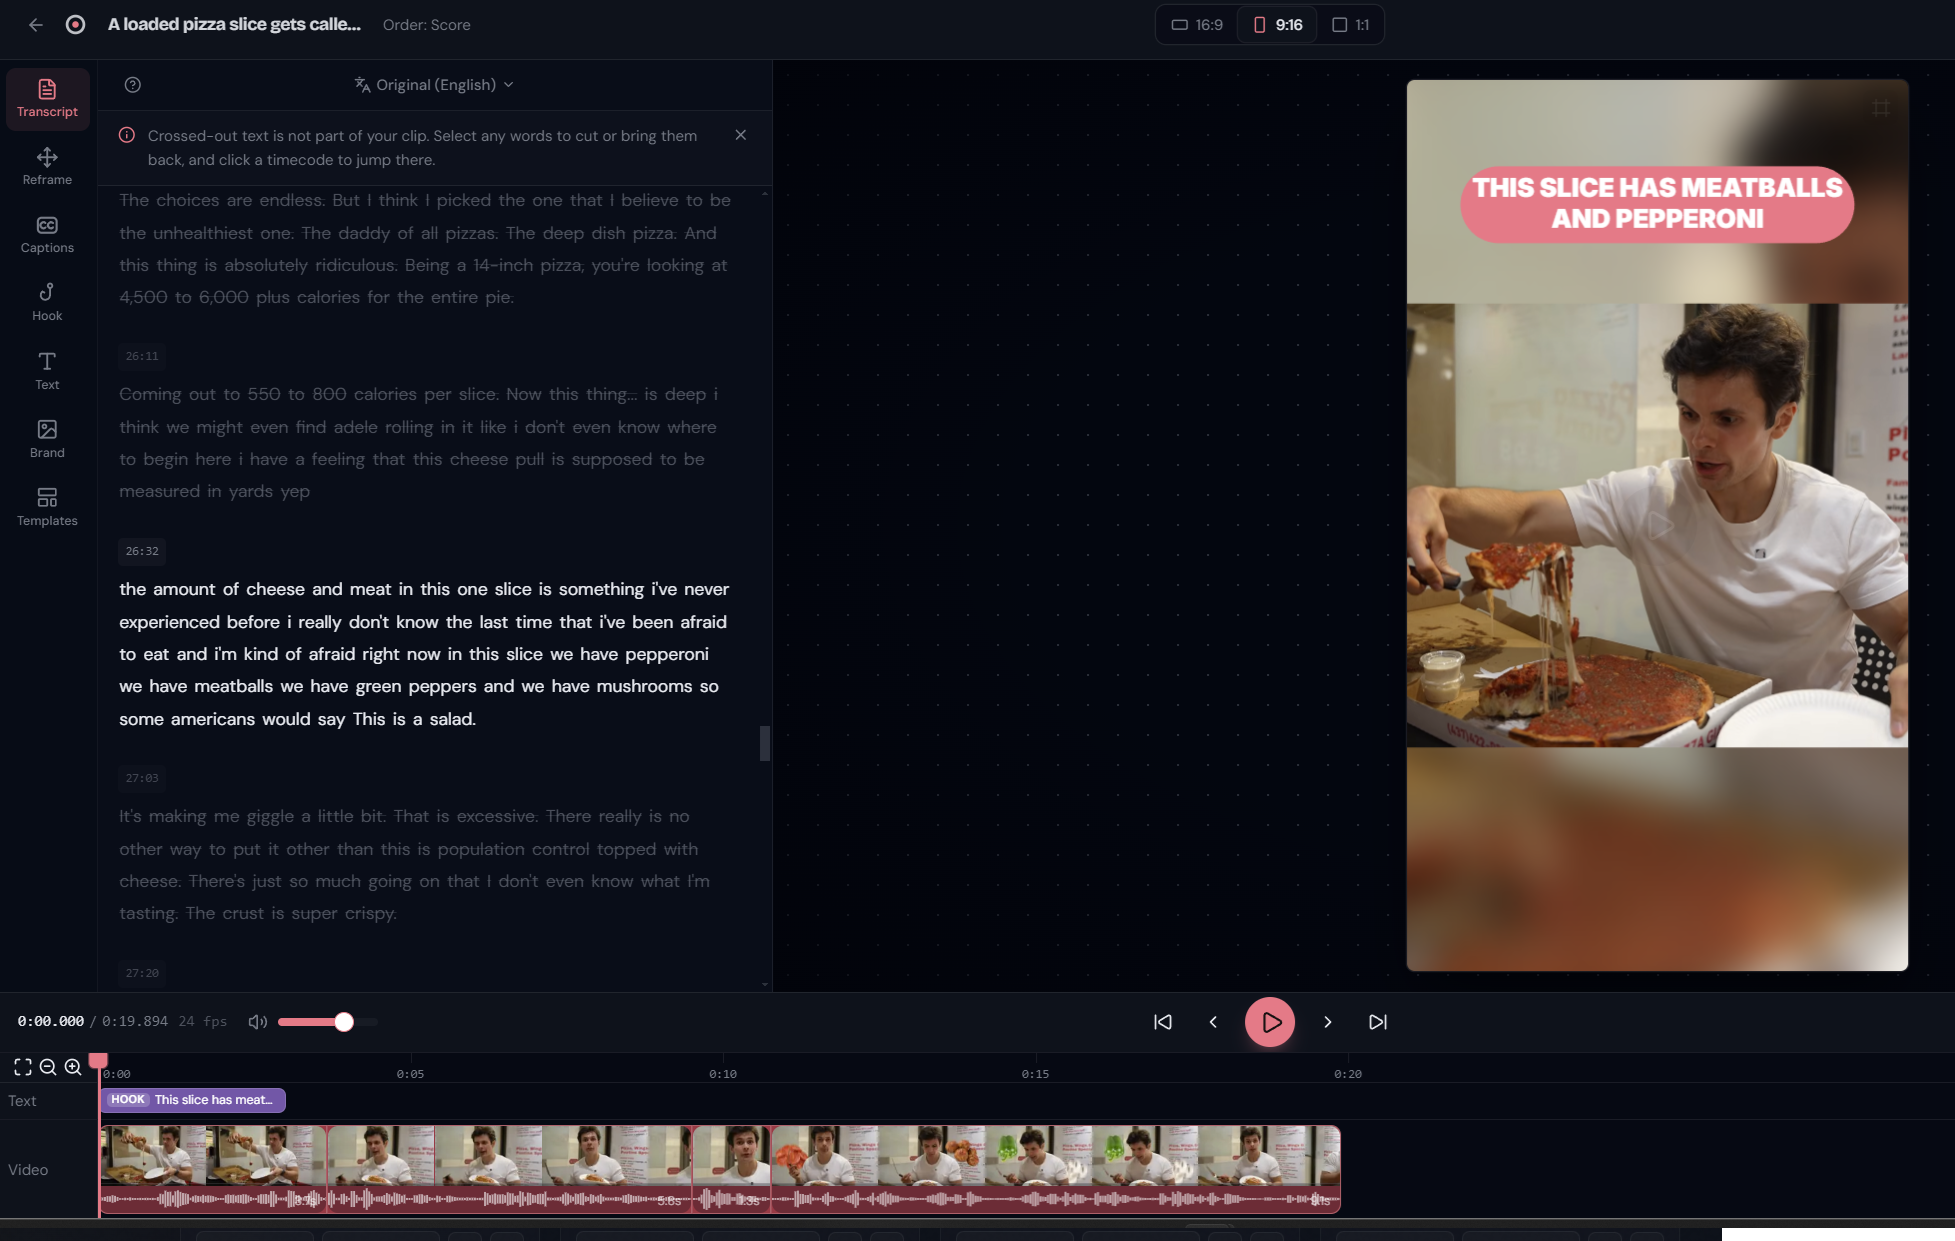Click the 0:10 mark on timeline ruler

(x=723, y=1074)
